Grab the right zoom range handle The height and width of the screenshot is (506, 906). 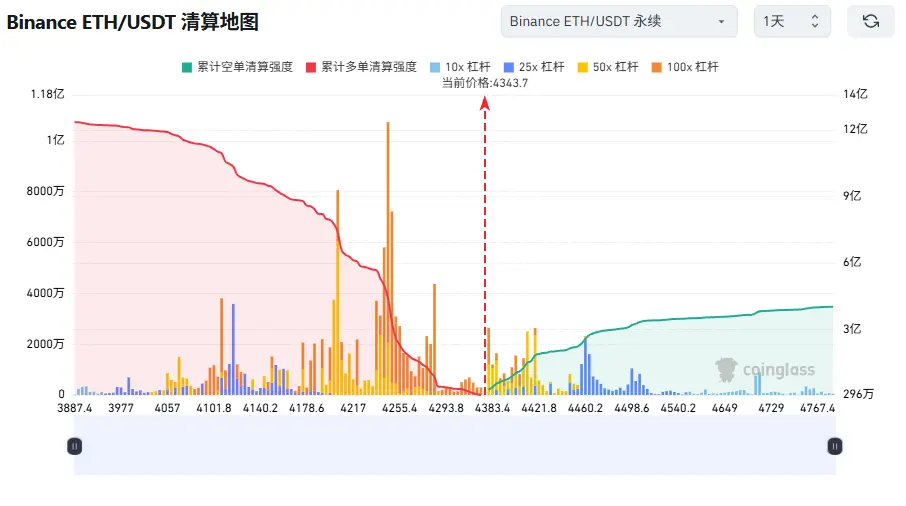pos(835,446)
